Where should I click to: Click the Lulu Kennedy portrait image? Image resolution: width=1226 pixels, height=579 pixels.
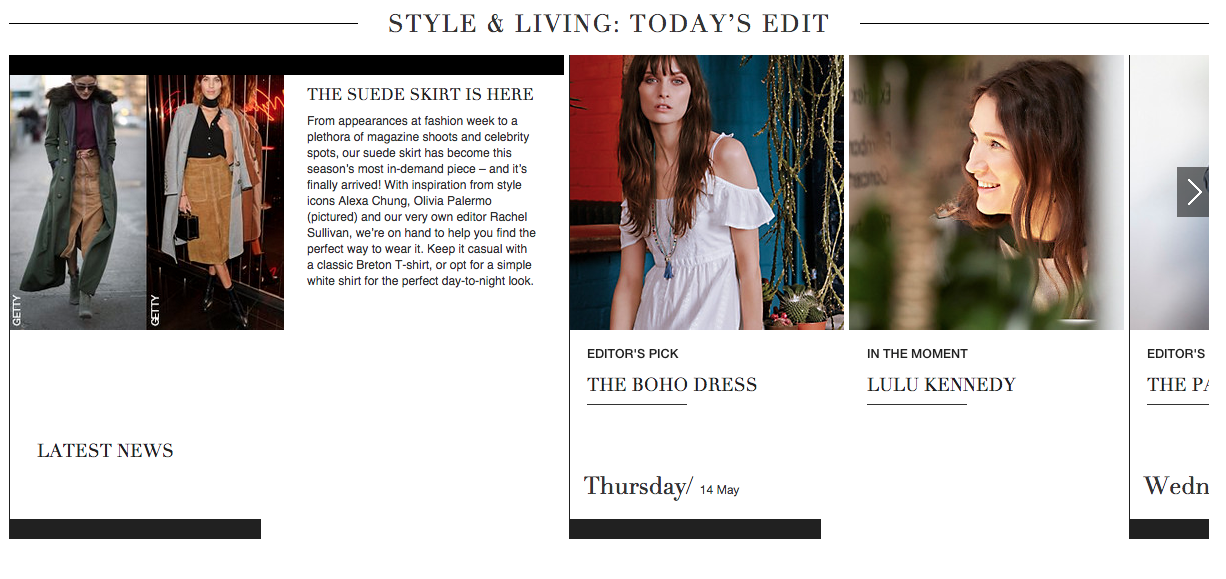click(x=987, y=192)
